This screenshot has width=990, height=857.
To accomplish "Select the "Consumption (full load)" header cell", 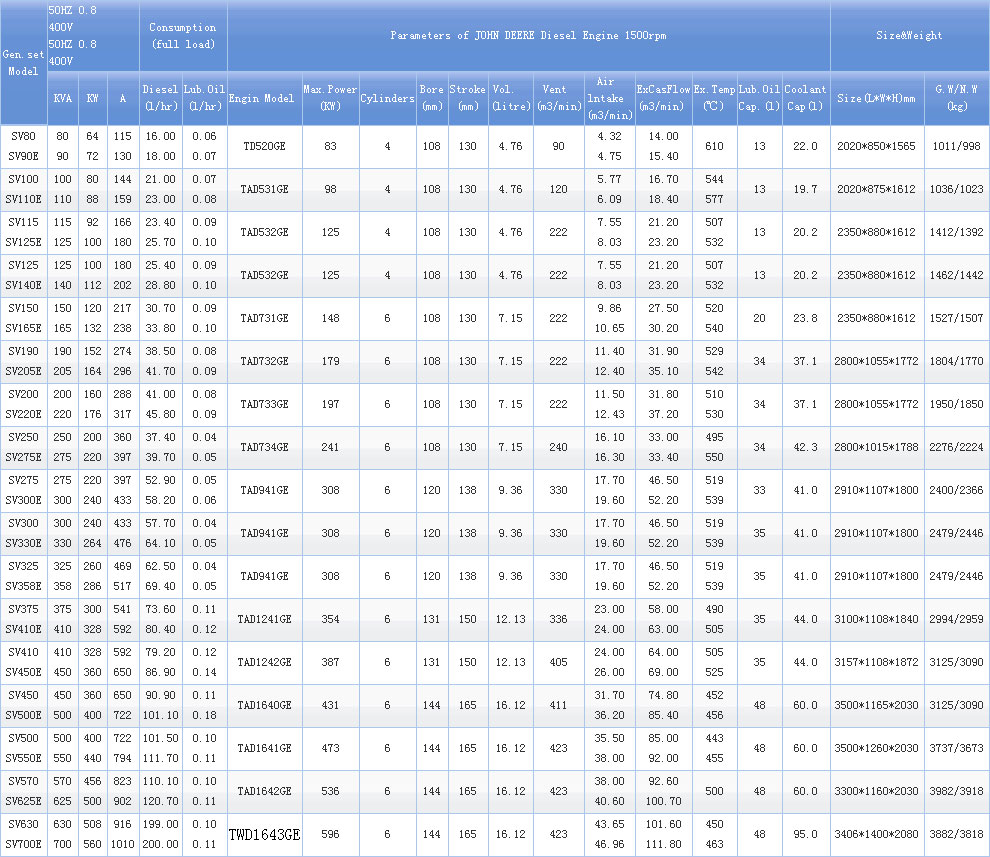I will (183, 35).
